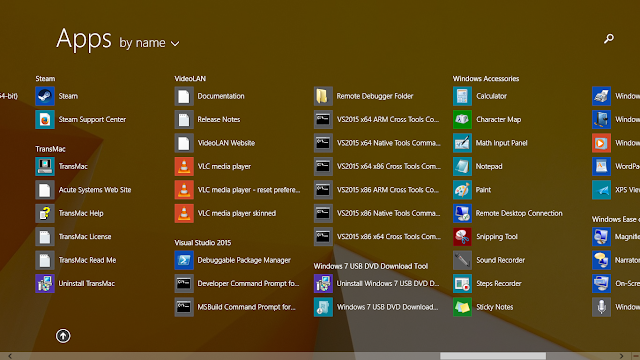Launch Windows 7 USB DVD Download icon
Screen dimensions: 640x360
click(323, 307)
